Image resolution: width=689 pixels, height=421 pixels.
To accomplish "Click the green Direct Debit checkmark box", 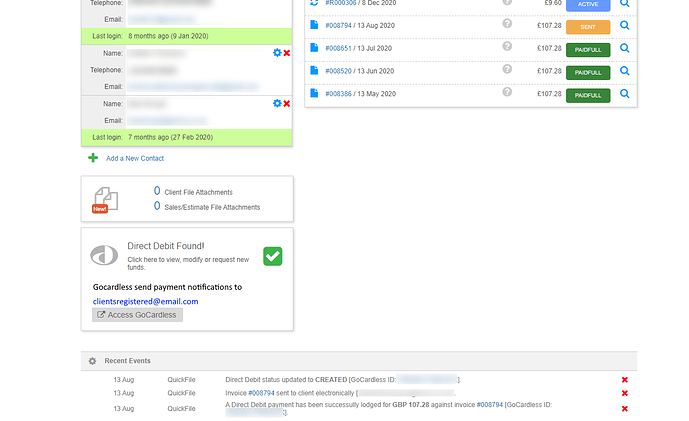I will 273,256.
